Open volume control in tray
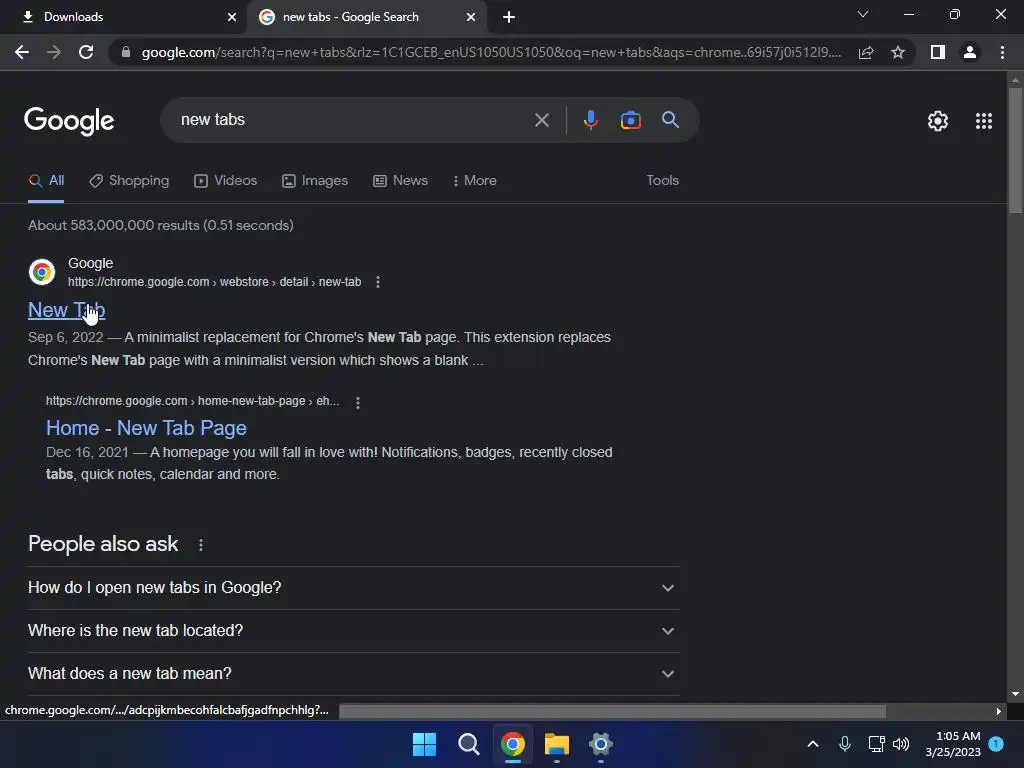1024x768 pixels. tap(901, 744)
